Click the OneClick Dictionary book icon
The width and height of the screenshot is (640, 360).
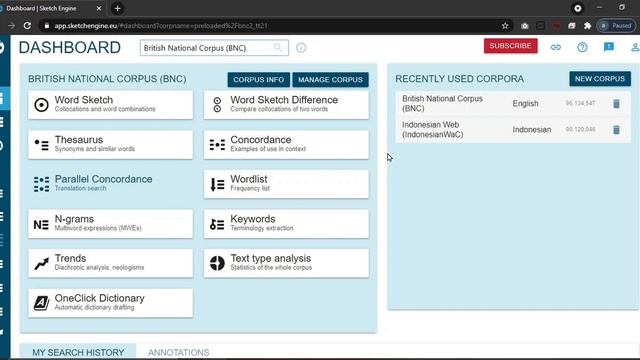pos(41,303)
